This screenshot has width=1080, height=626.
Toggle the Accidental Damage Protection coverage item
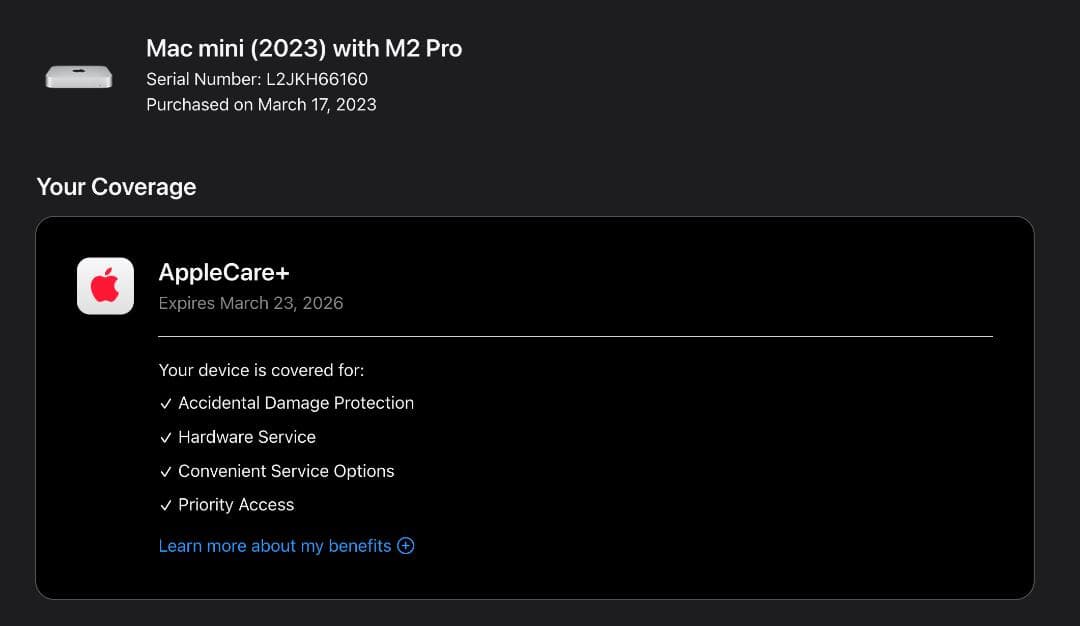296,403
